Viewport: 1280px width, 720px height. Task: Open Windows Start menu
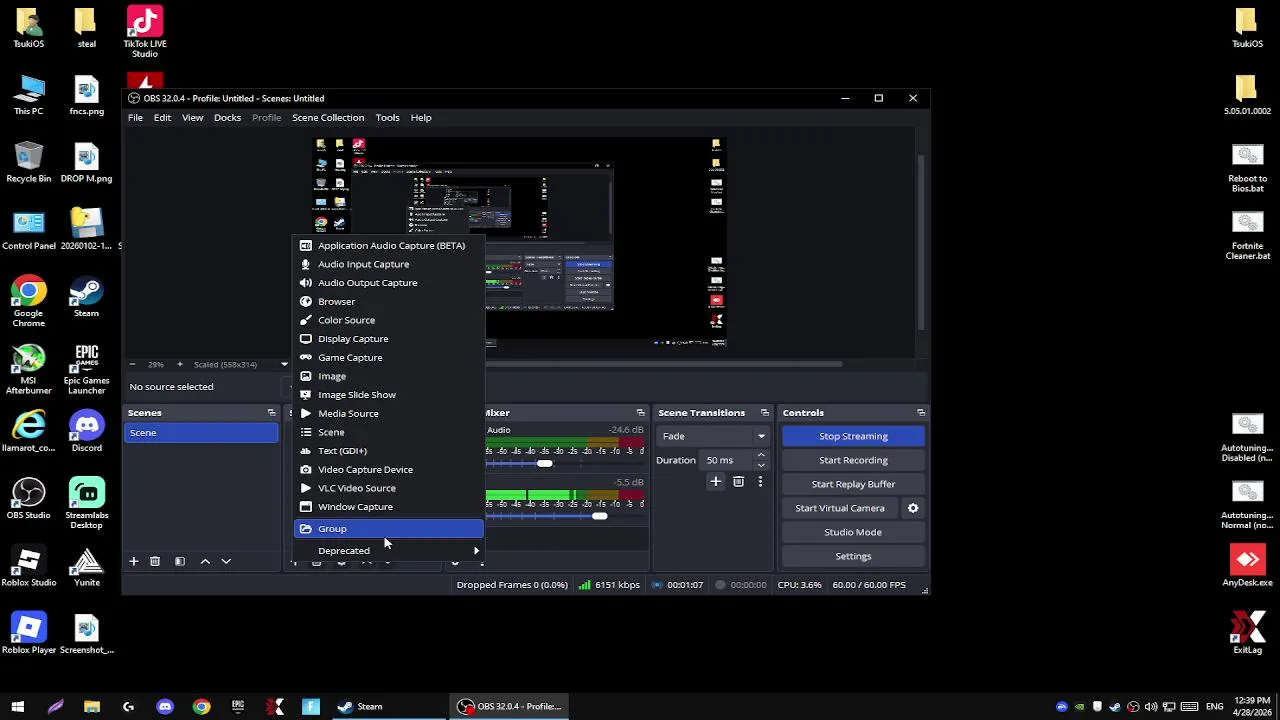click(x=17, y=706)
